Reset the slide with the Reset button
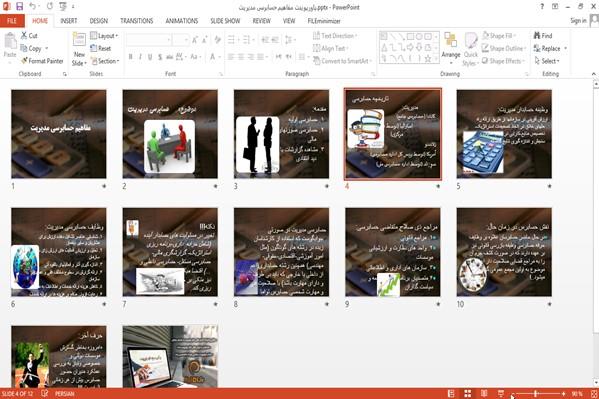Image resolution: width=599 pixels, height=399 pixels. tap(100, 49)
